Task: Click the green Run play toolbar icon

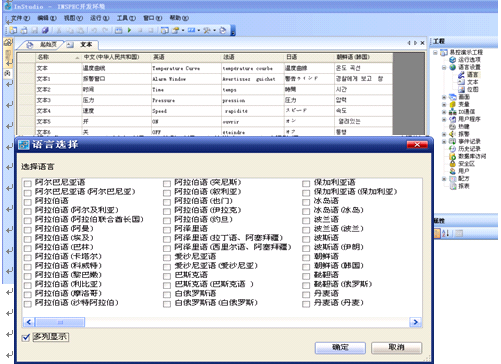Action: pyautogui.click(x=129, y=30)
